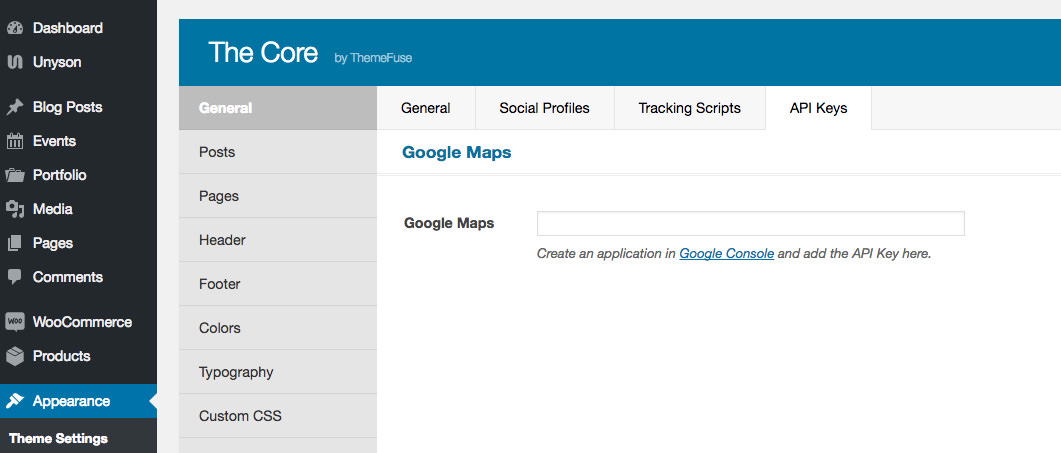Click the blue Google Maps section heading
The height and width of the screenshot is (453, 1061).
[x=457, y=152]
